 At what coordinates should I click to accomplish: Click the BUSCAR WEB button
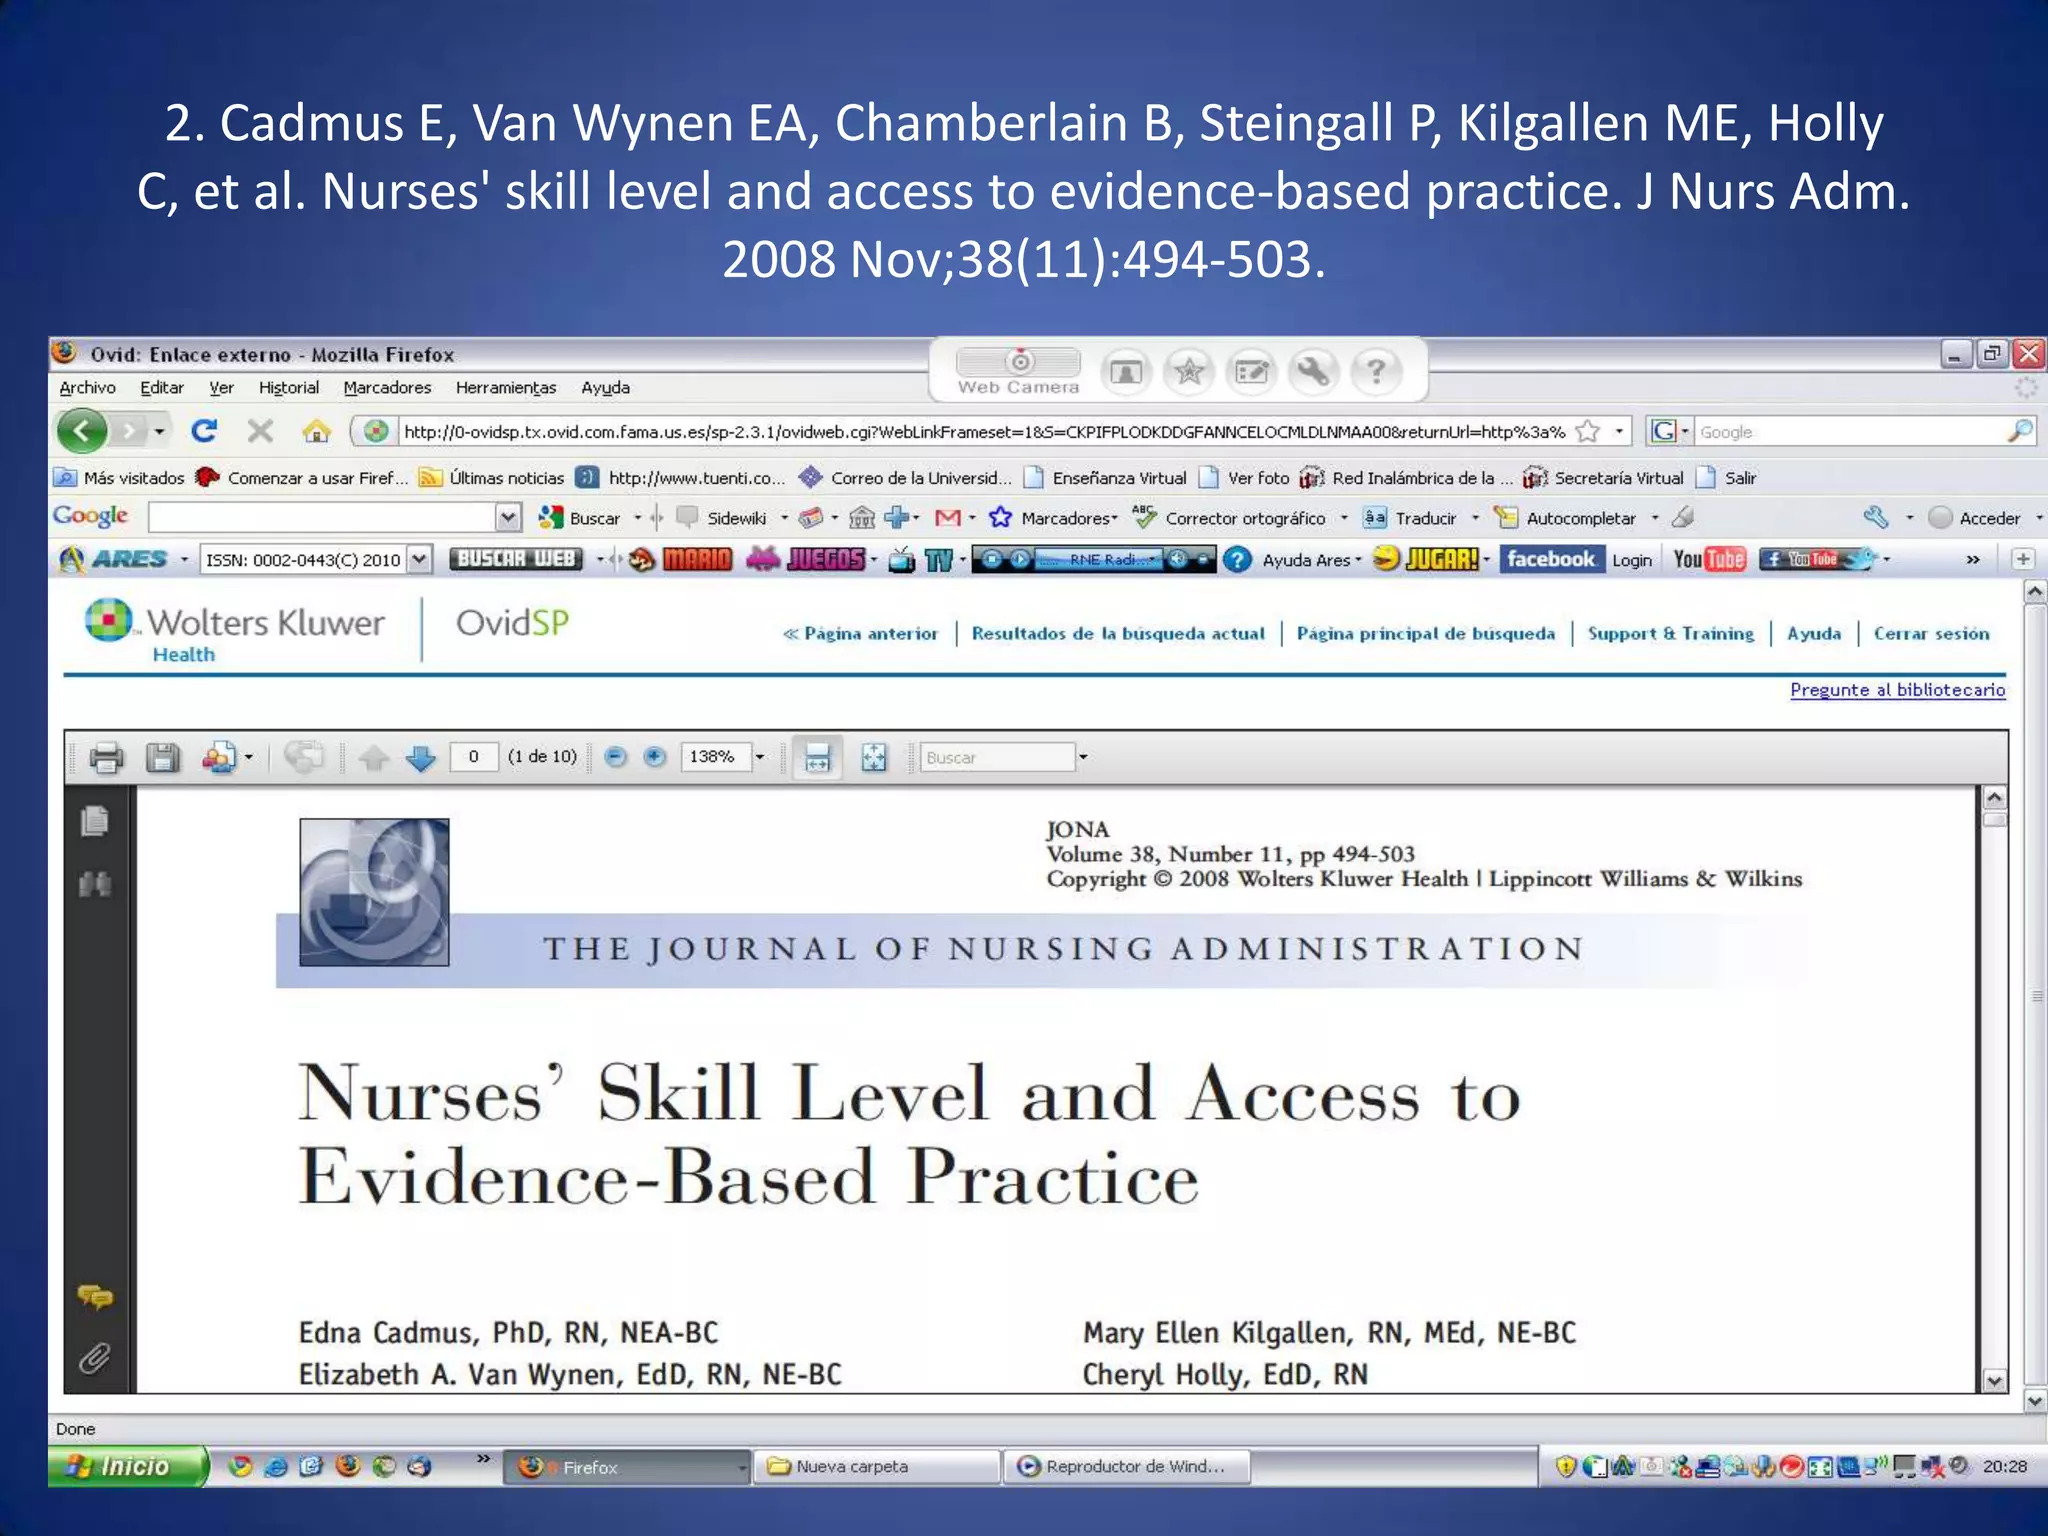click(516, 559)
